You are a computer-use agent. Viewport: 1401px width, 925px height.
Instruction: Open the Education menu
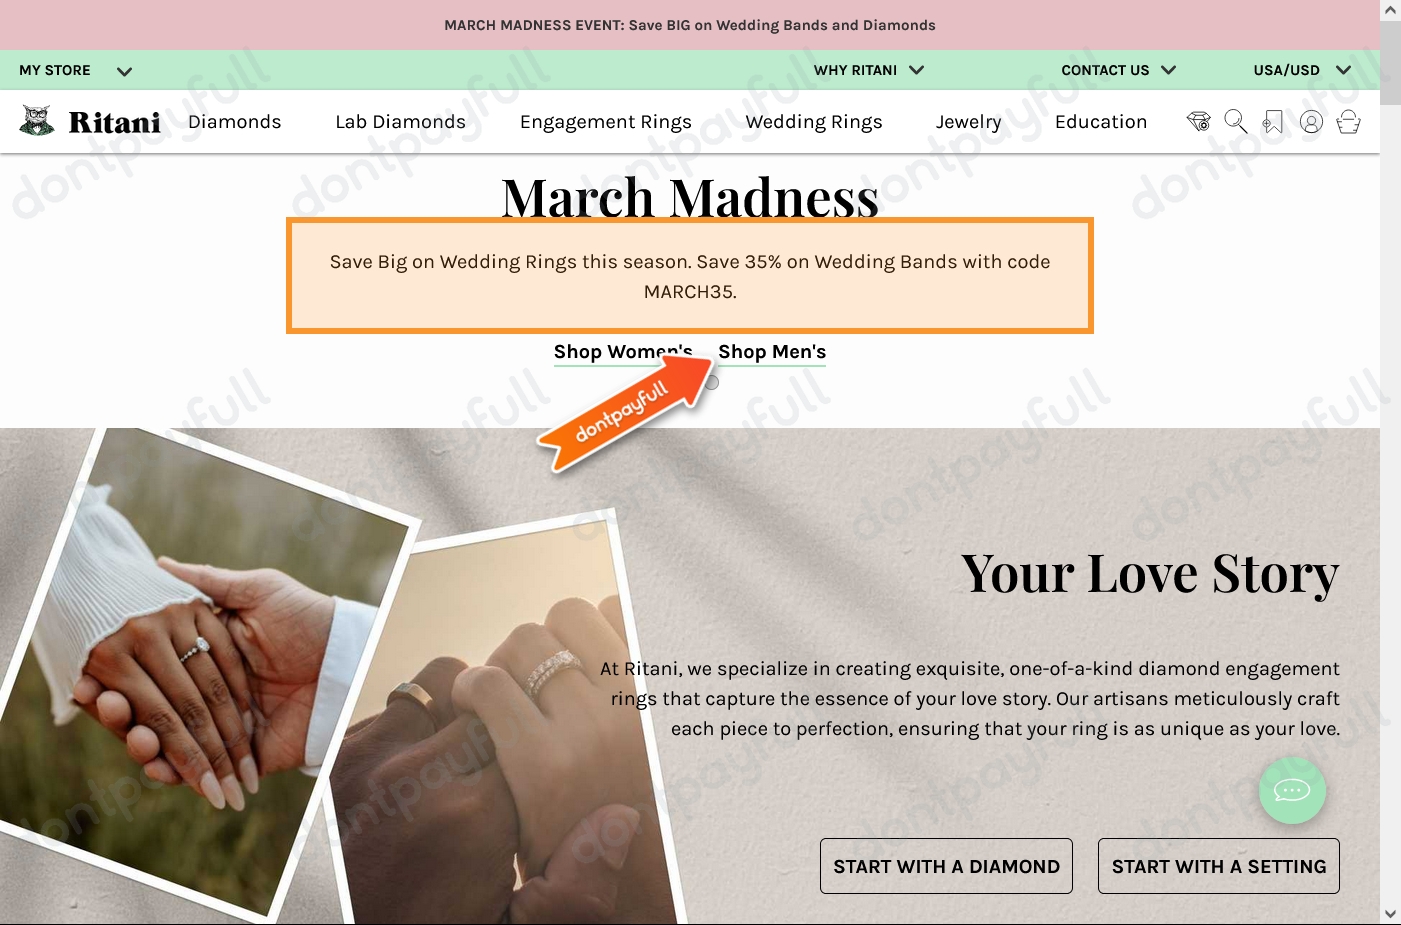[x=1101, y=122]
